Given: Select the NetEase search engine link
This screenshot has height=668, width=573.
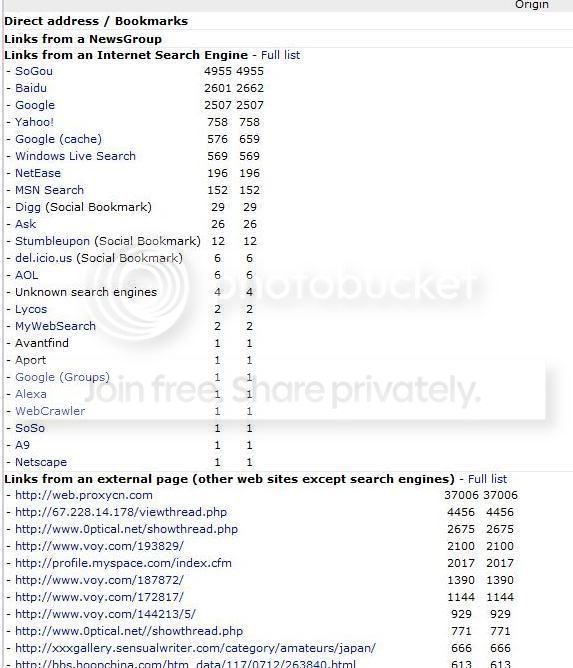Looking at the screenshot, I should (38, 173).
